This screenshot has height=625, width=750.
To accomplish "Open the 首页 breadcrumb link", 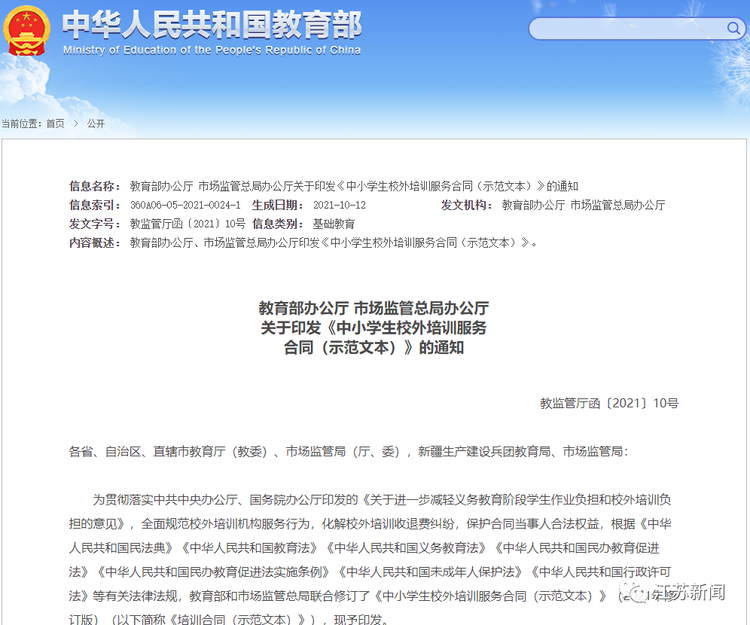I will 55,124.
